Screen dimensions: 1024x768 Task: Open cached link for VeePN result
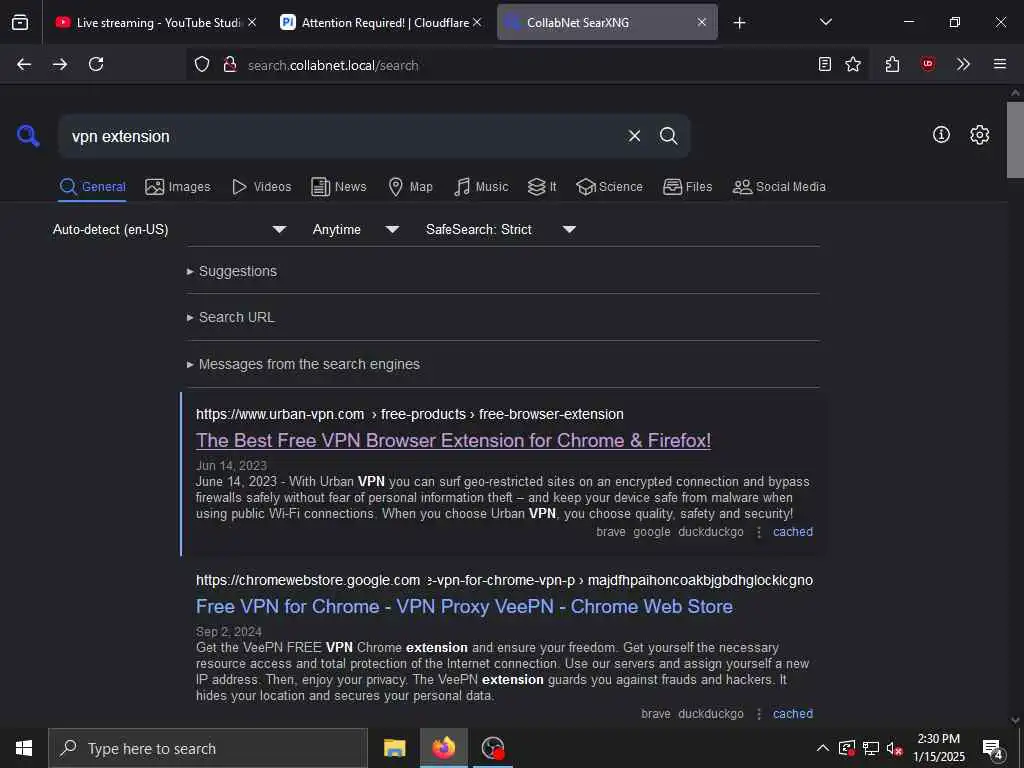pyautogui.click(x=793, y=714)
